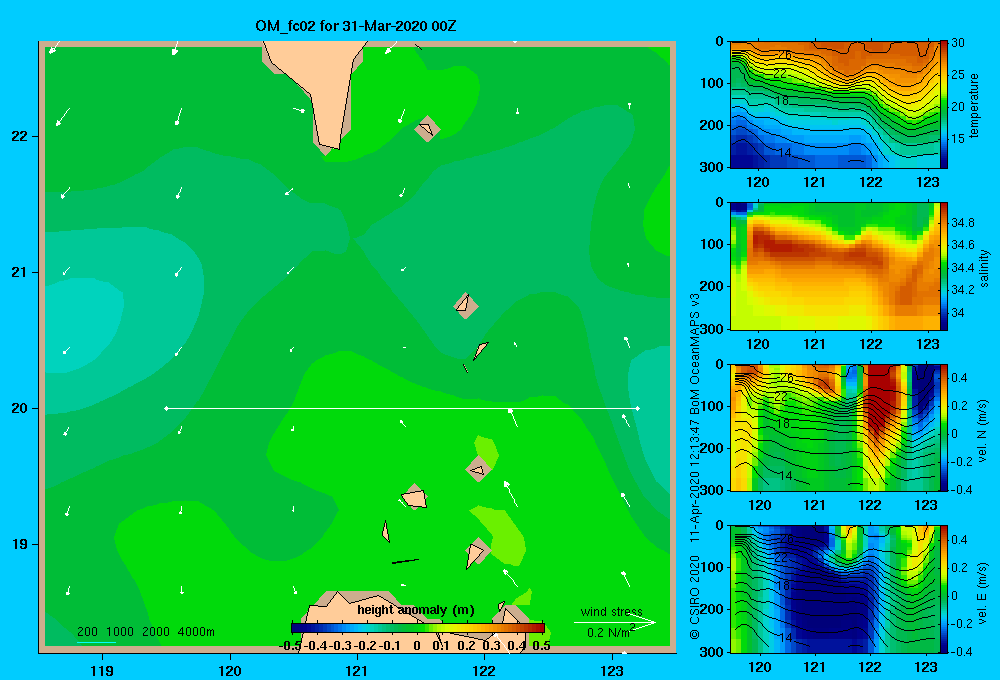
Task: Click the 'vel. E (m/s)' axis label
Action: [983, 592]
